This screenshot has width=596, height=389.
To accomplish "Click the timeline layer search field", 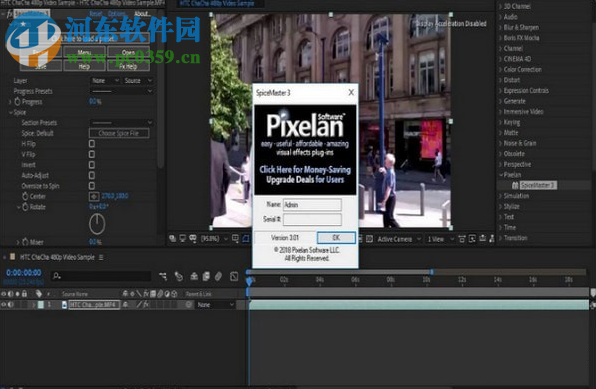I will pos(101,276).
